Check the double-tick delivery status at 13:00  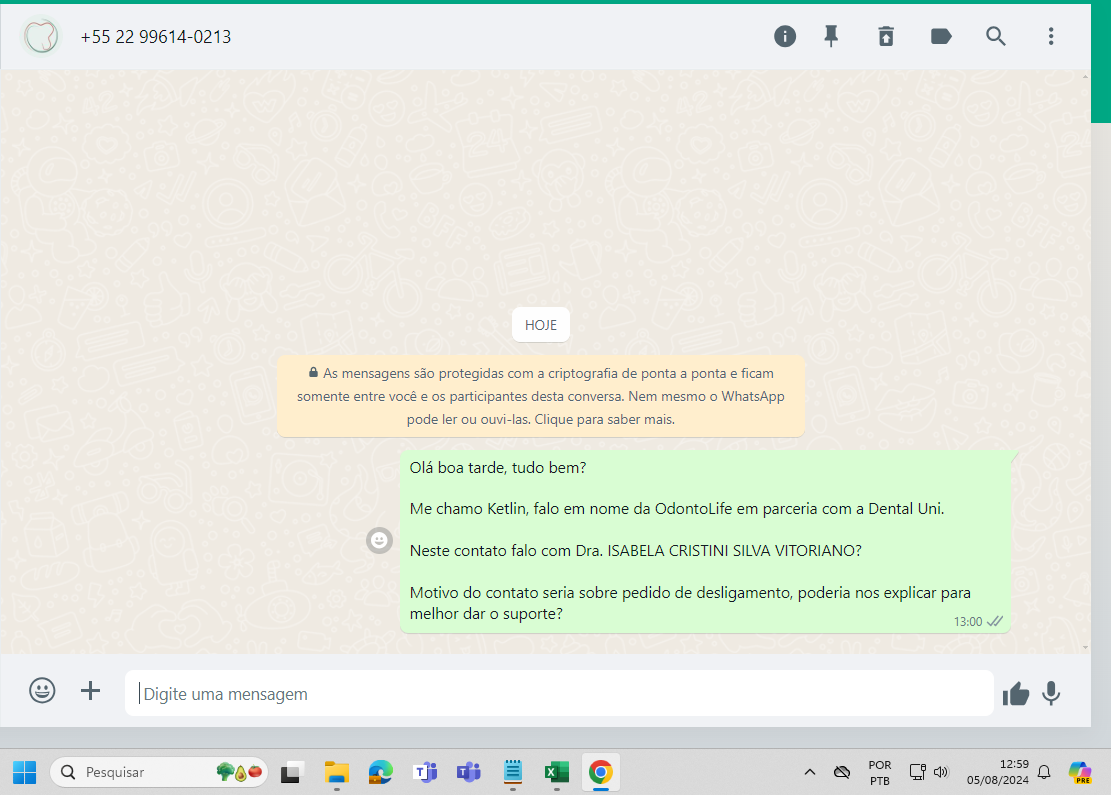click(x=995, y=621)
